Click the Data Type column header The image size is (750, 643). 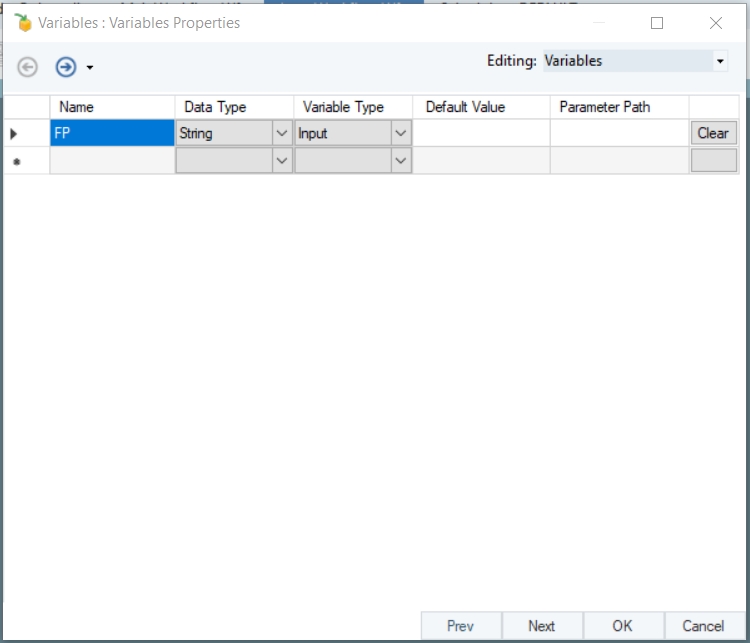click(x=234, y=107)
